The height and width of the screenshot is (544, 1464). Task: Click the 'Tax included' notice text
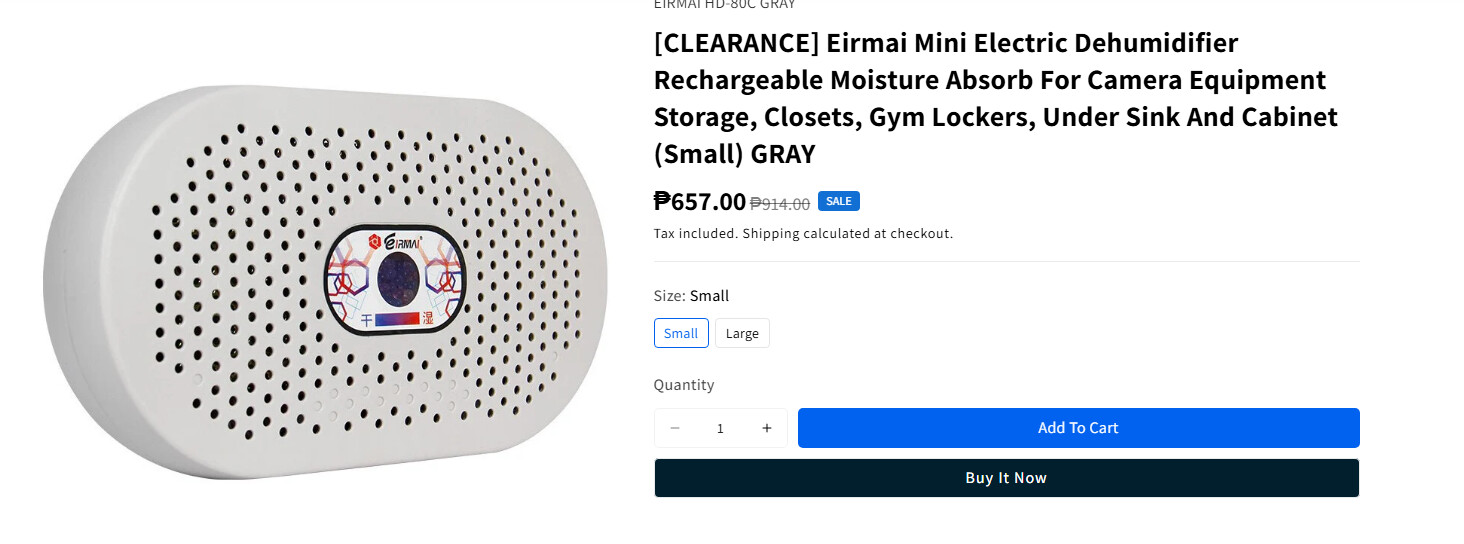click(x=695, y=234)
